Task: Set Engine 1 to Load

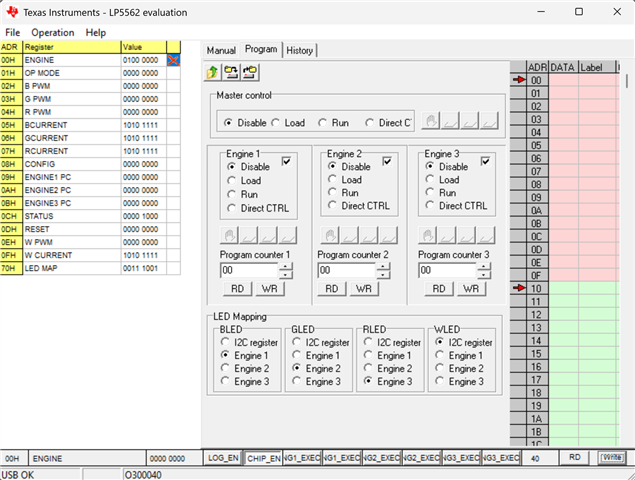Action: click(244, 181)
